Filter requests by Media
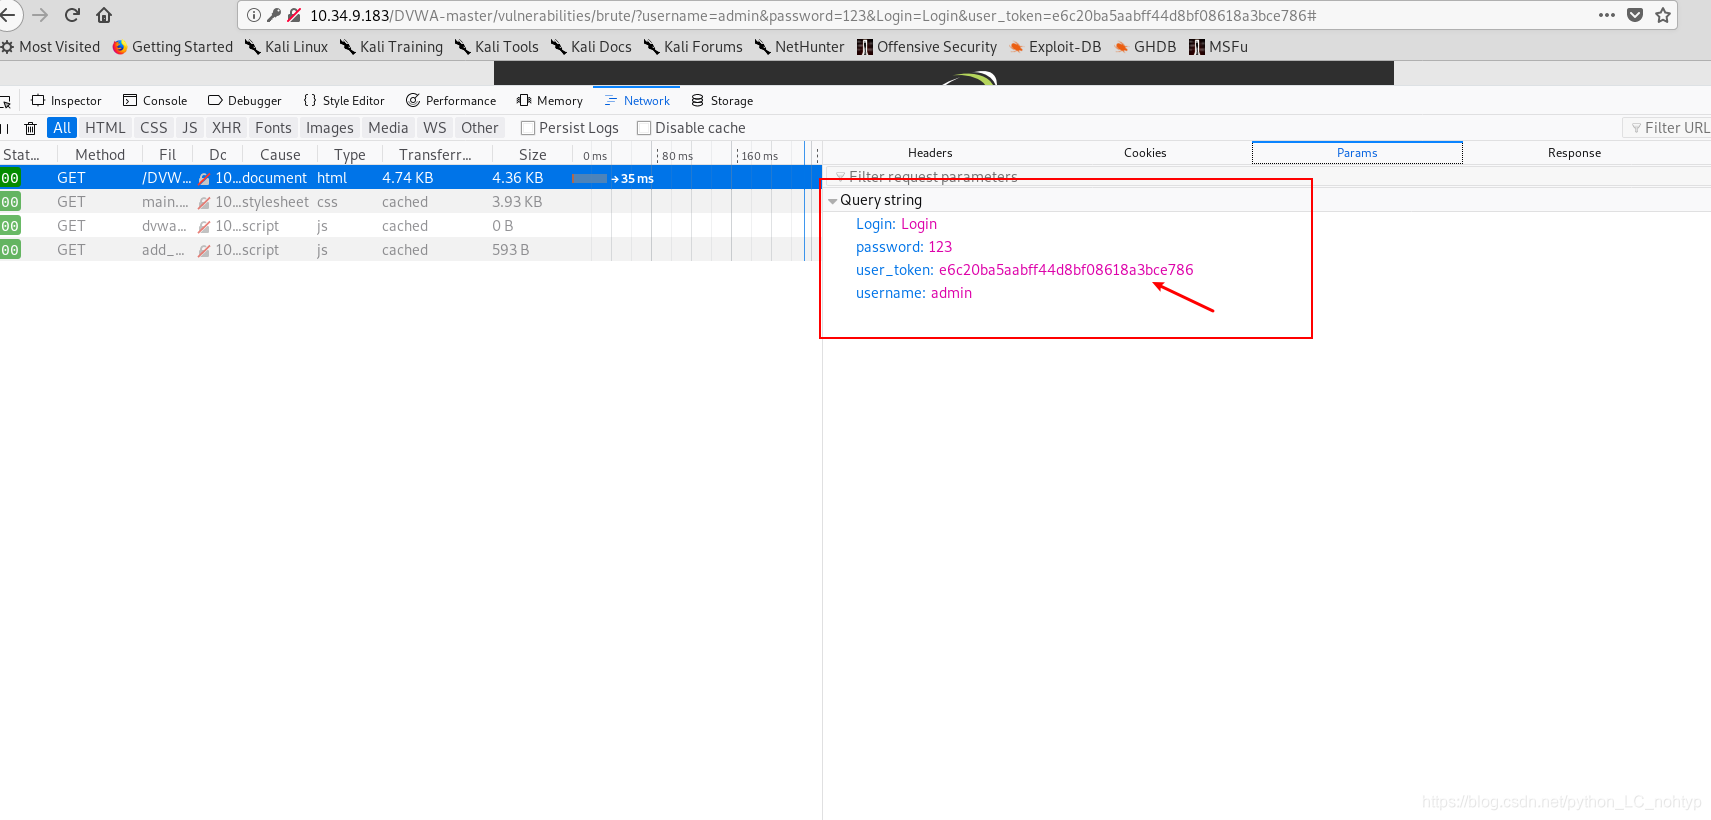 (388, 128)
